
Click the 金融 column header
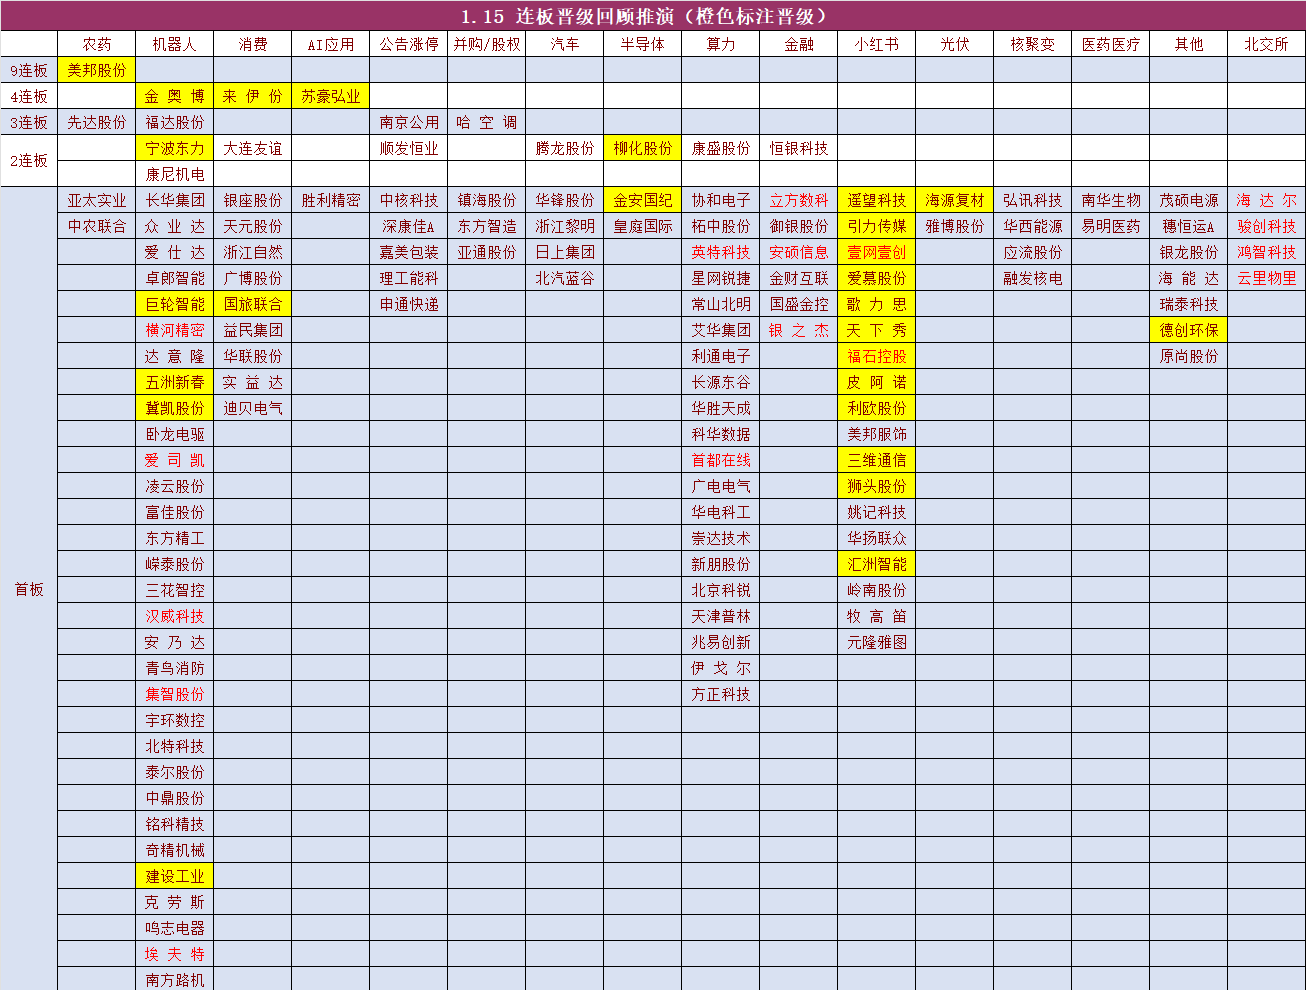pyautogui.click(x=799, y=44)
